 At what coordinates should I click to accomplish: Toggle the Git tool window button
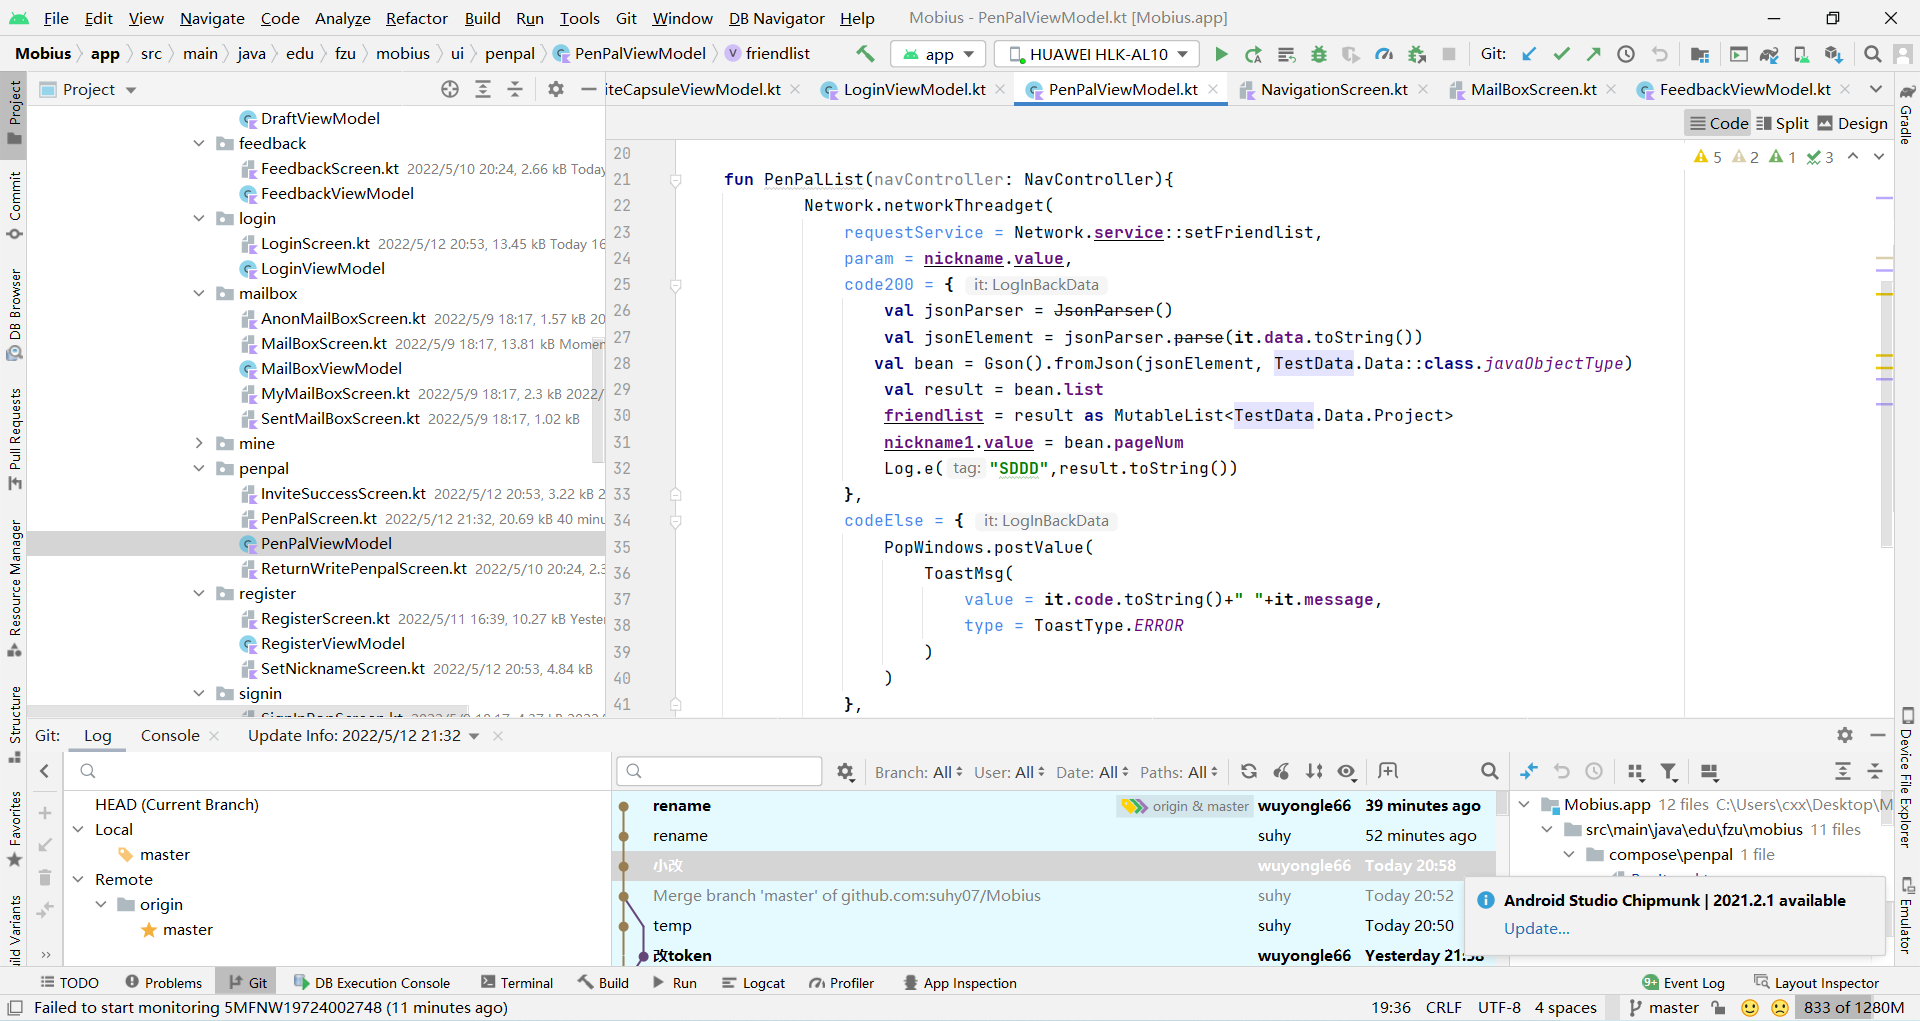coord(247,983)
